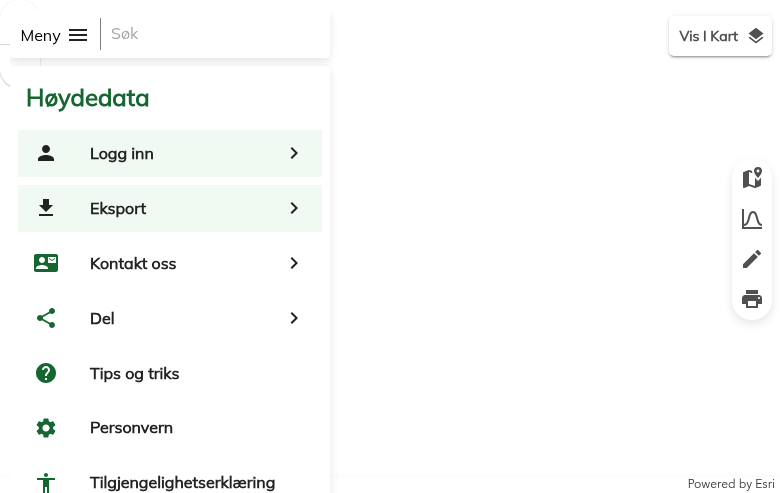The height and width of the screenshot is (493, 780).
Task: Open the Tips og triks menu item
Action: pyautogui.click(x=135, y=374)
